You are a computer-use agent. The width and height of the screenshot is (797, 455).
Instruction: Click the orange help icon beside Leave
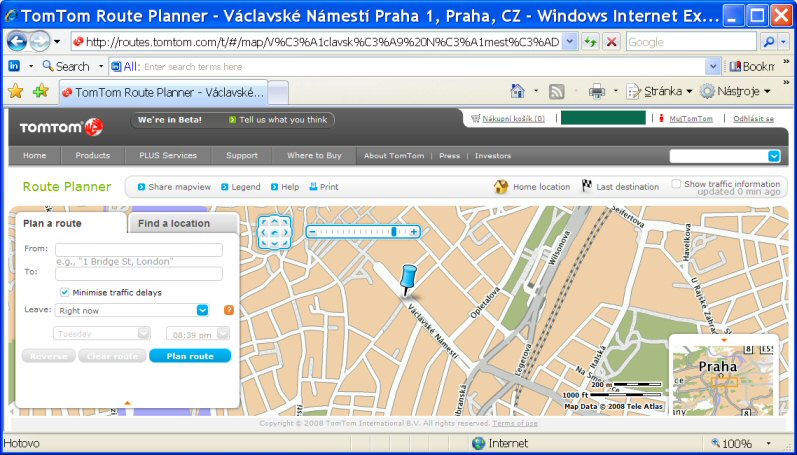click(x=229, y=310)
